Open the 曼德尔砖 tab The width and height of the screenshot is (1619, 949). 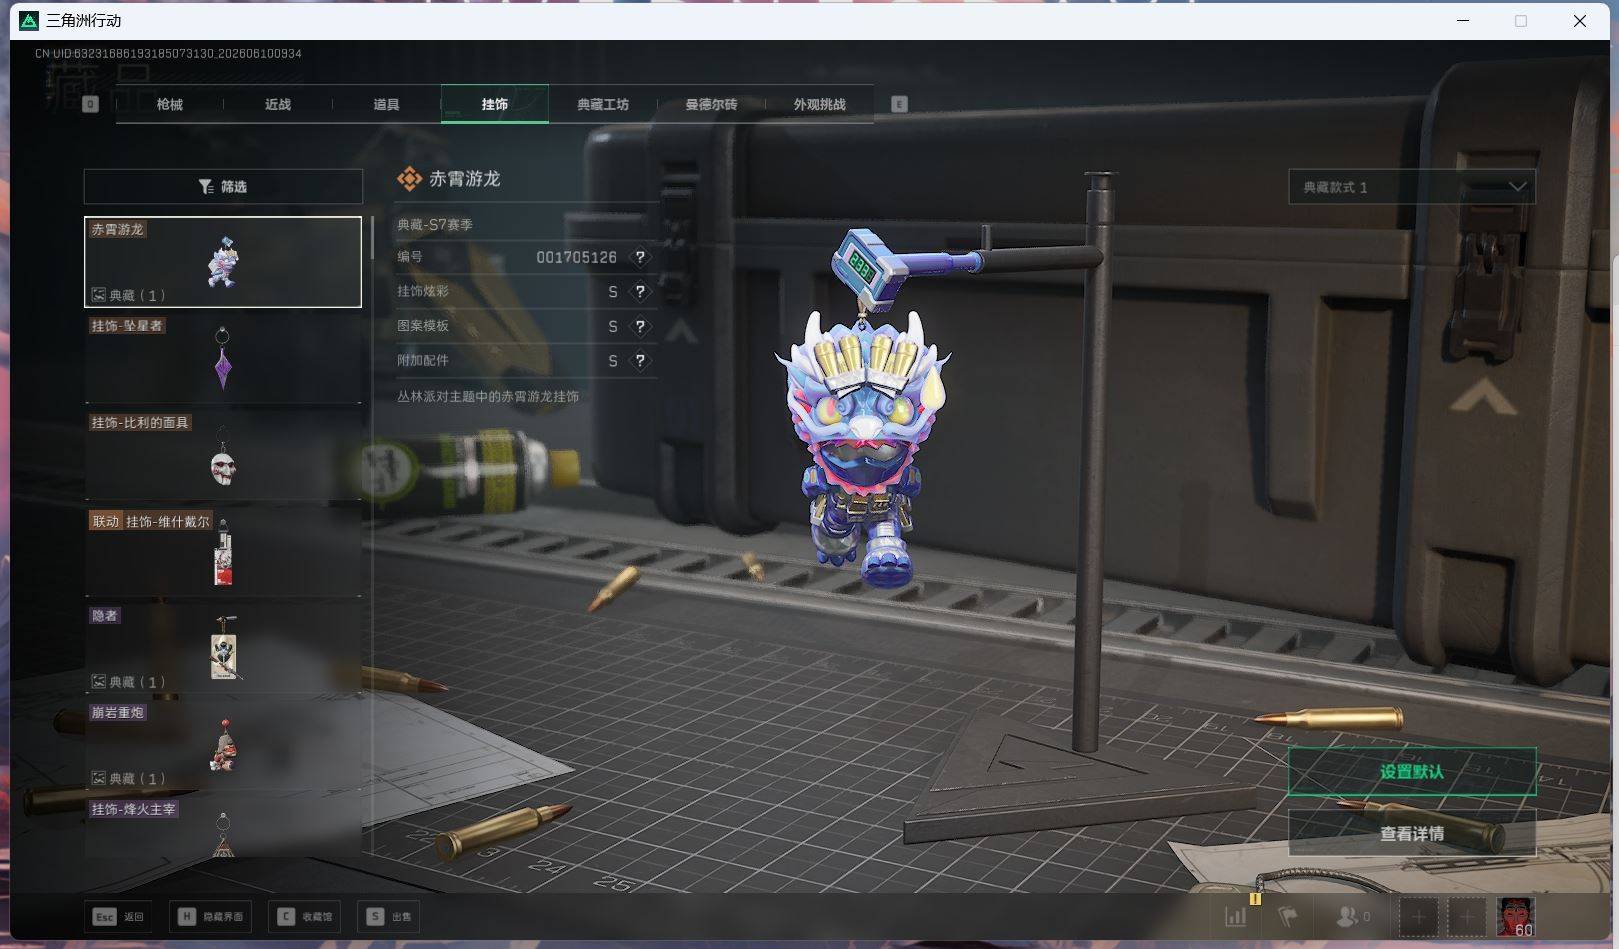tap(711, 104)
